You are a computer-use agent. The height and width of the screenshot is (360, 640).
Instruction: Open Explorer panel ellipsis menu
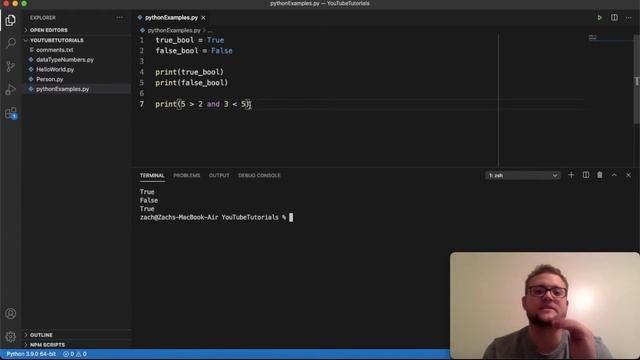pyautogui.click(x=119, y=18)
